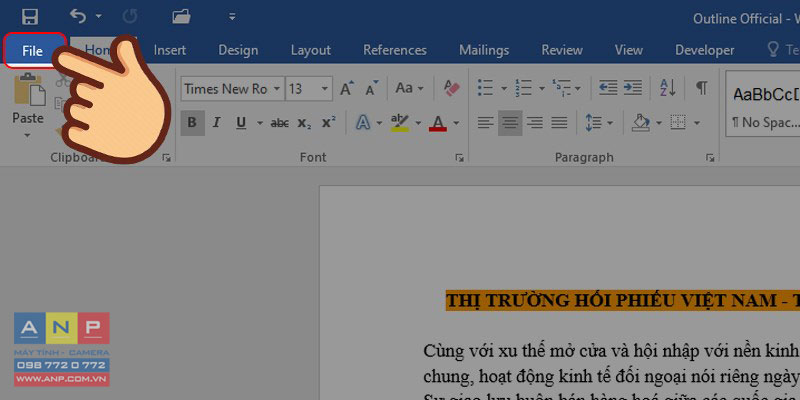Toggle Bold formatting
Screen dimensions: 800x400
pyautogui.click(x=192, y=122)
